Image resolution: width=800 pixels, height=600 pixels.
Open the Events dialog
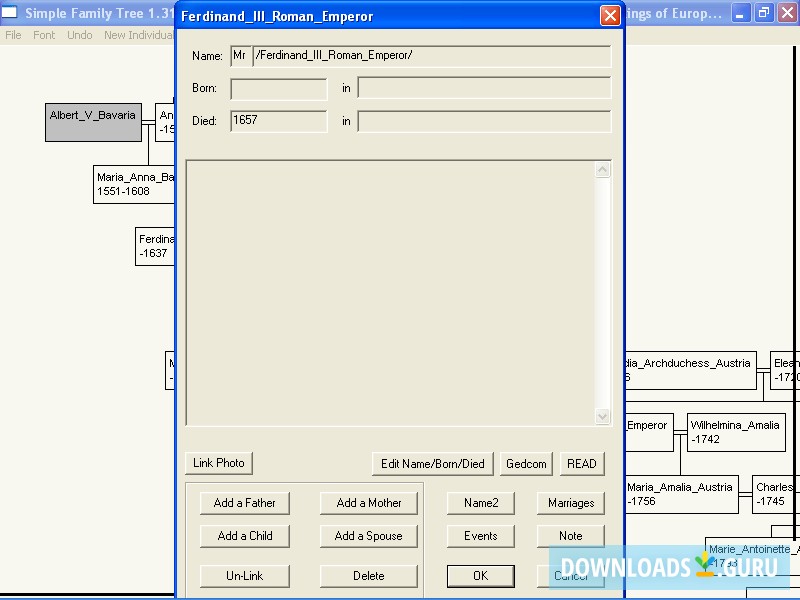coord(481,536)
